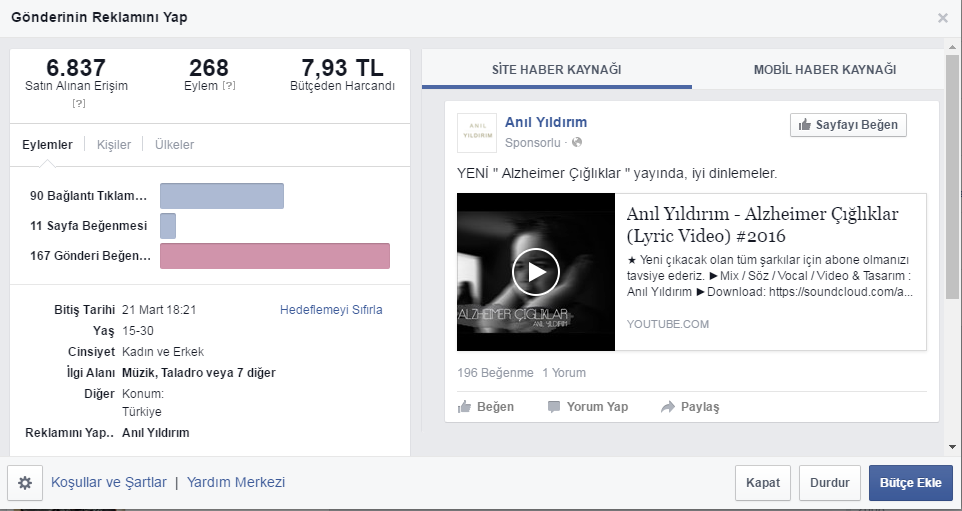Click the Hedeflemeyi Sıfırla link
962x511 pixels.
(331, 310)
